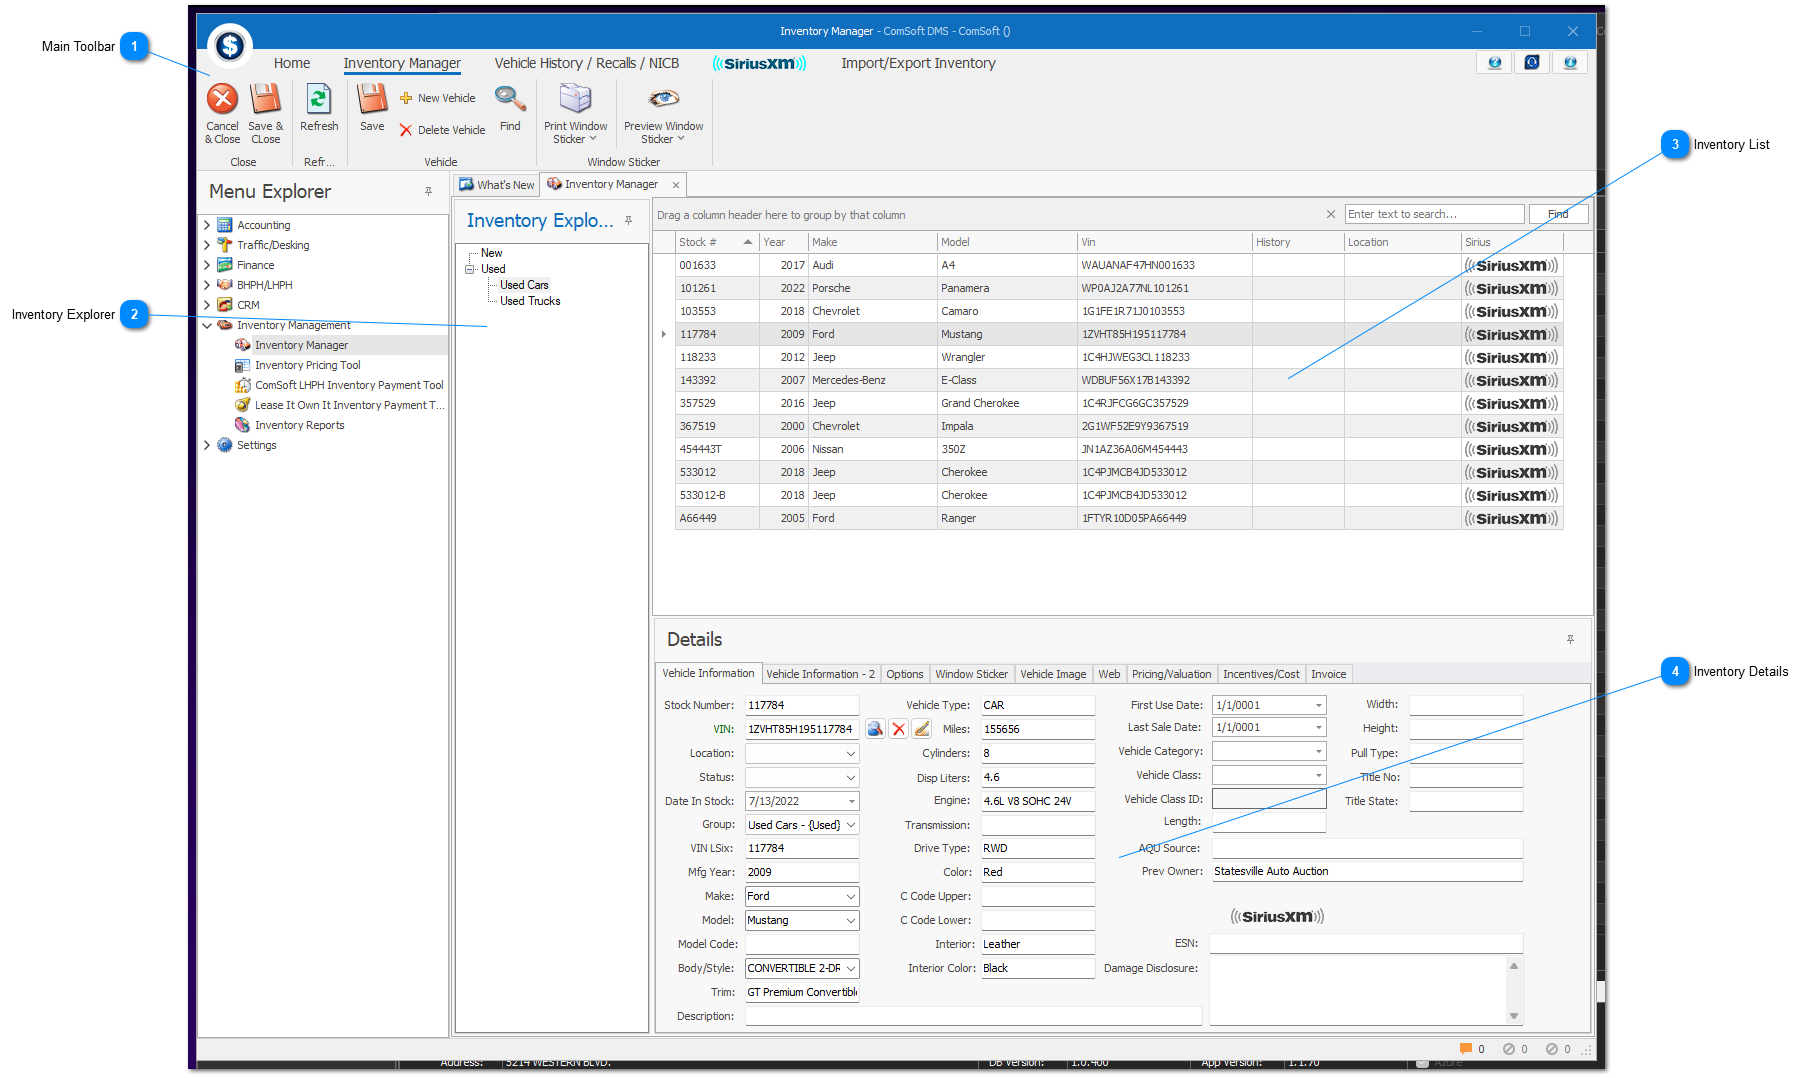Screen dimensions: 1805x1078
Task: Open the Body/Style dropdown
Action: click(851, 969)
